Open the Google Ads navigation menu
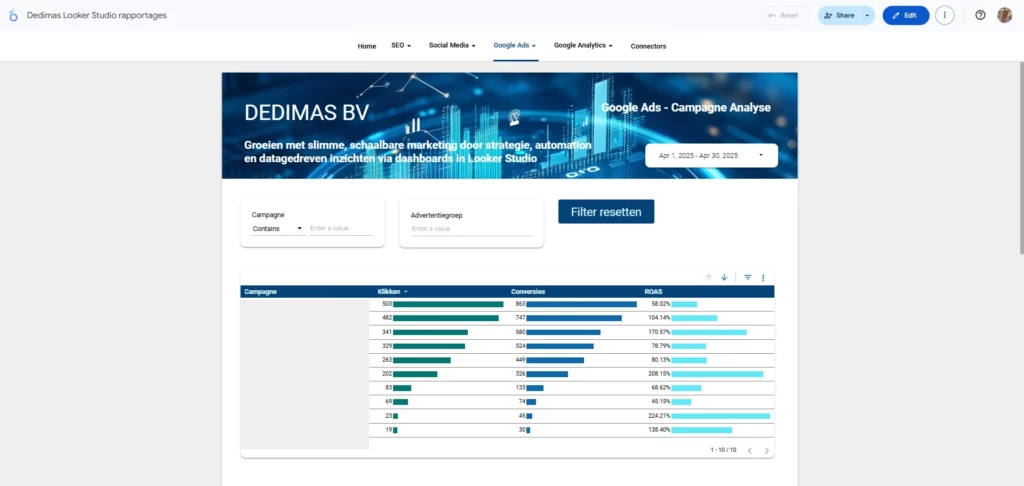Screen dimensions: 1024x486 pyautogui.click(x=515, y=46)
